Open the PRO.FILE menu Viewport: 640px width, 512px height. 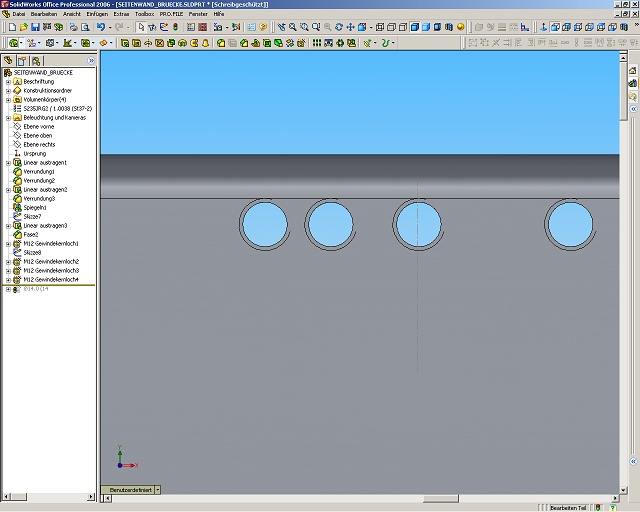171,14
